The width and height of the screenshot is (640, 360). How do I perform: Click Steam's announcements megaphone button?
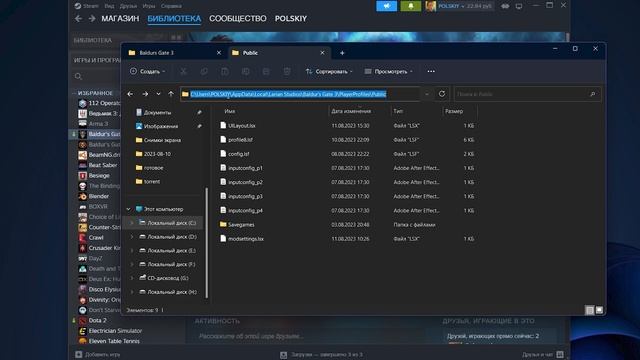pyautogui.click(x=387, y=6)
